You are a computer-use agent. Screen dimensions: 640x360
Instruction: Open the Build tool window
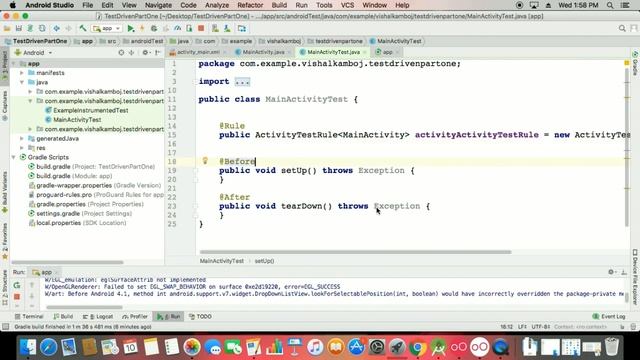63,317
